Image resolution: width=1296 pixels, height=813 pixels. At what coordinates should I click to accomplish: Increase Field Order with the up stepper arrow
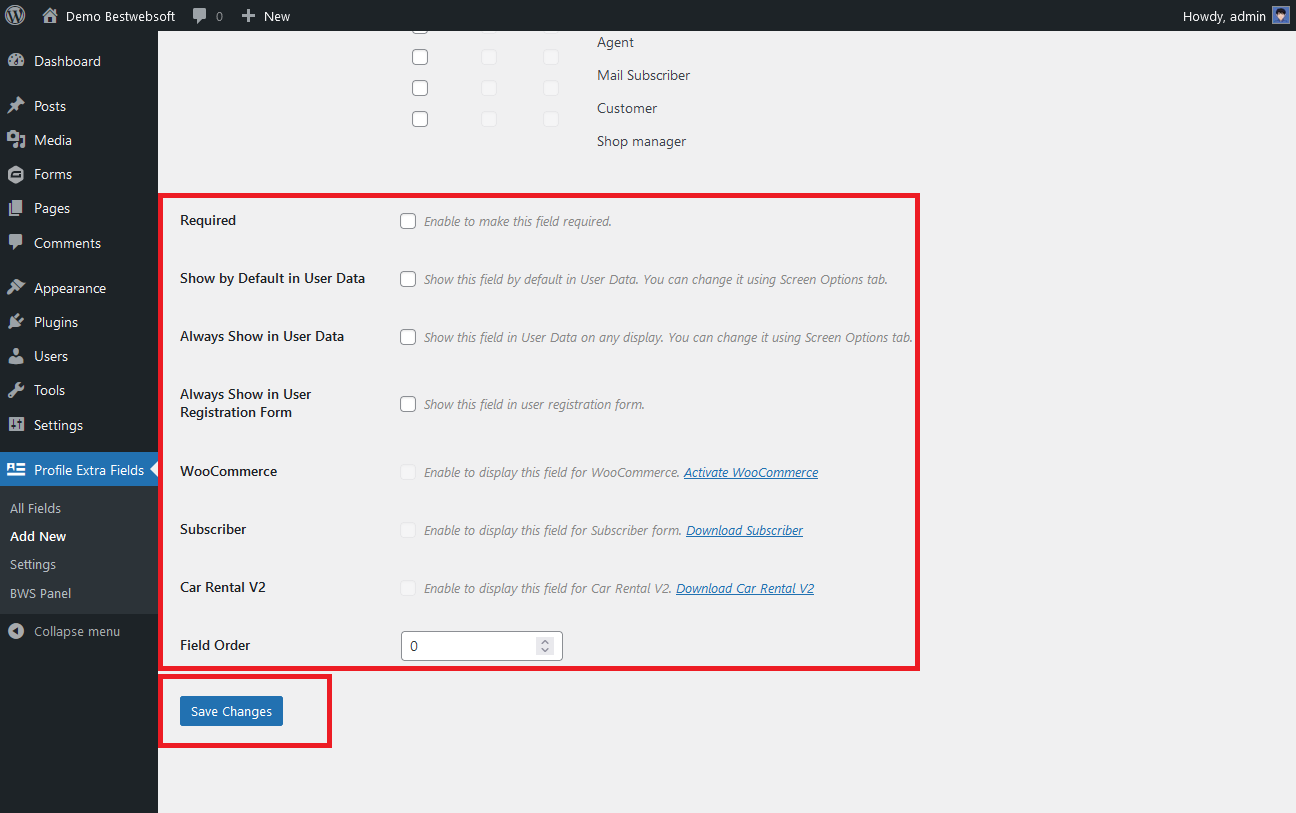tap(544, 640)
